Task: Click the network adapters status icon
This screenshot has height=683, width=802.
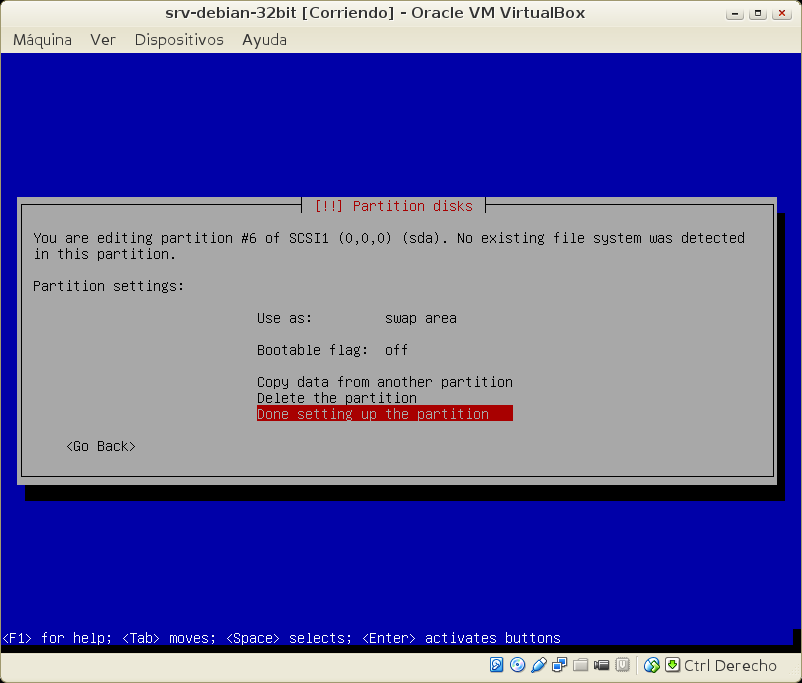Action: (x=560, y=665)
